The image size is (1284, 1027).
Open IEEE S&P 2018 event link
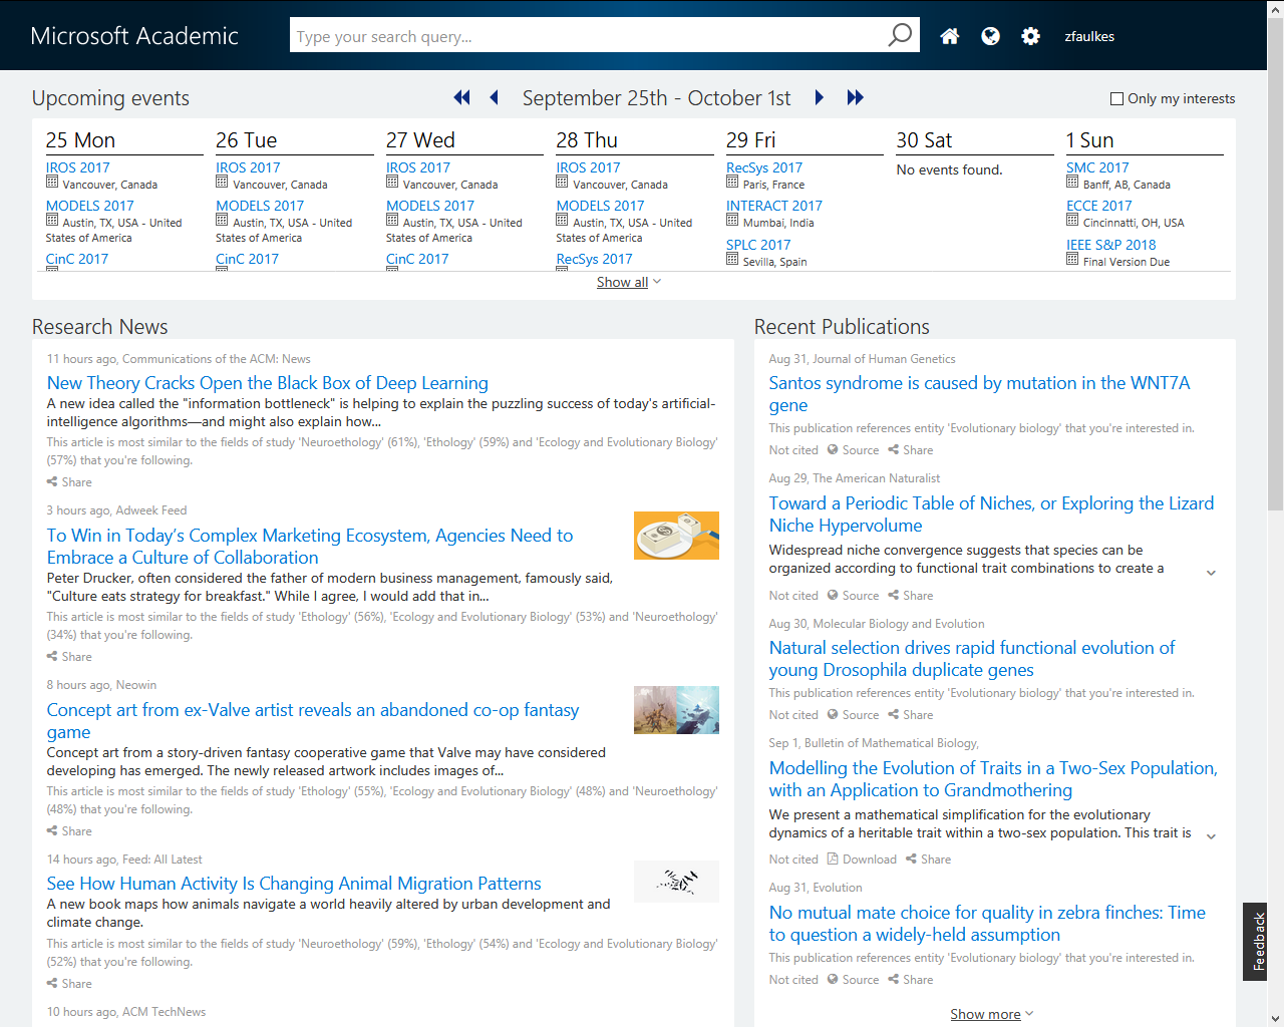tap(1111, 244)
